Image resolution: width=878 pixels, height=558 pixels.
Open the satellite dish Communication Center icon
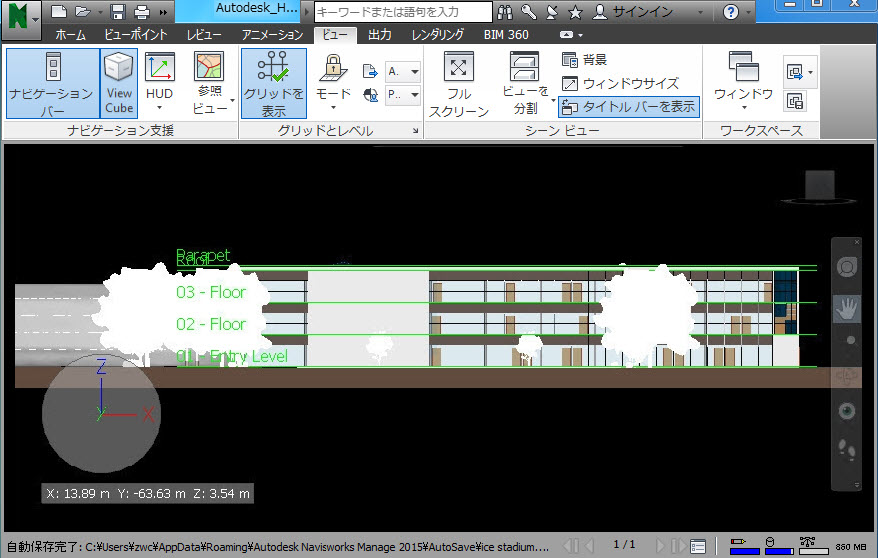(552, 12)
